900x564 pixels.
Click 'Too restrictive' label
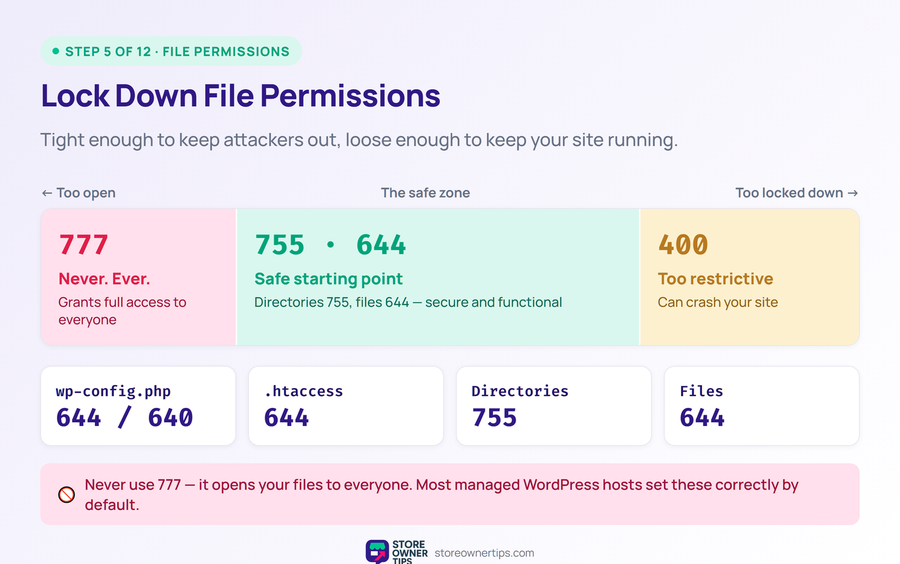[x=715, y=279]
